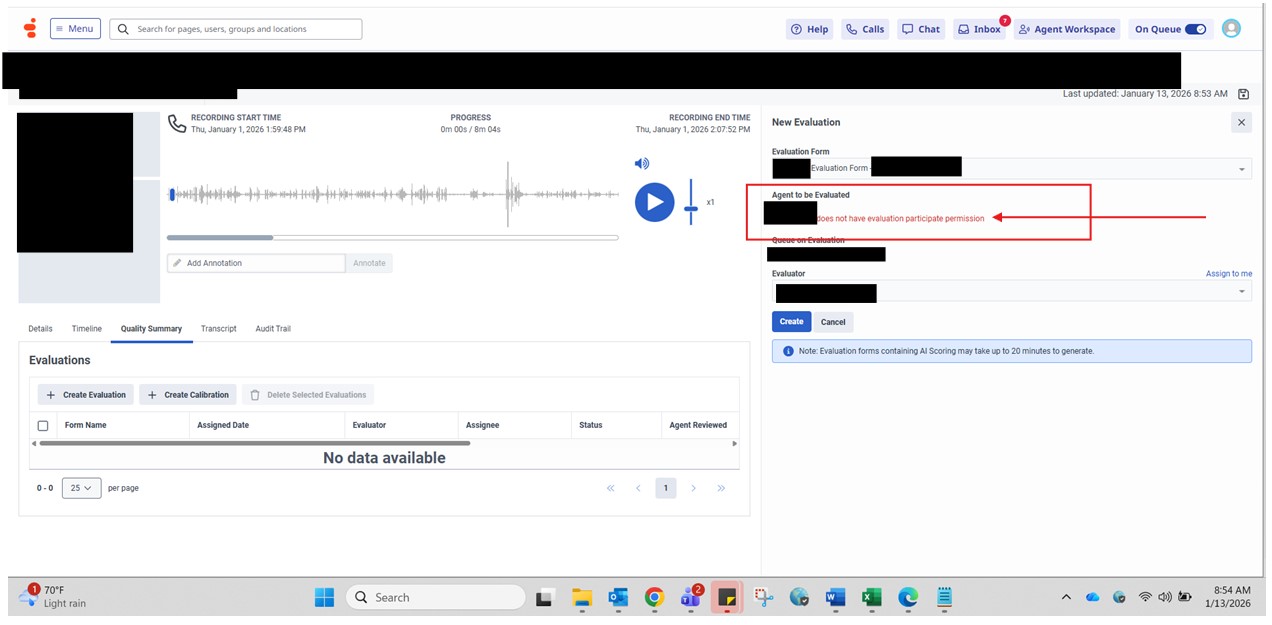The image size is (1272, 625).
Task: Click the audio waveform timeline
Action: (393, 195)
